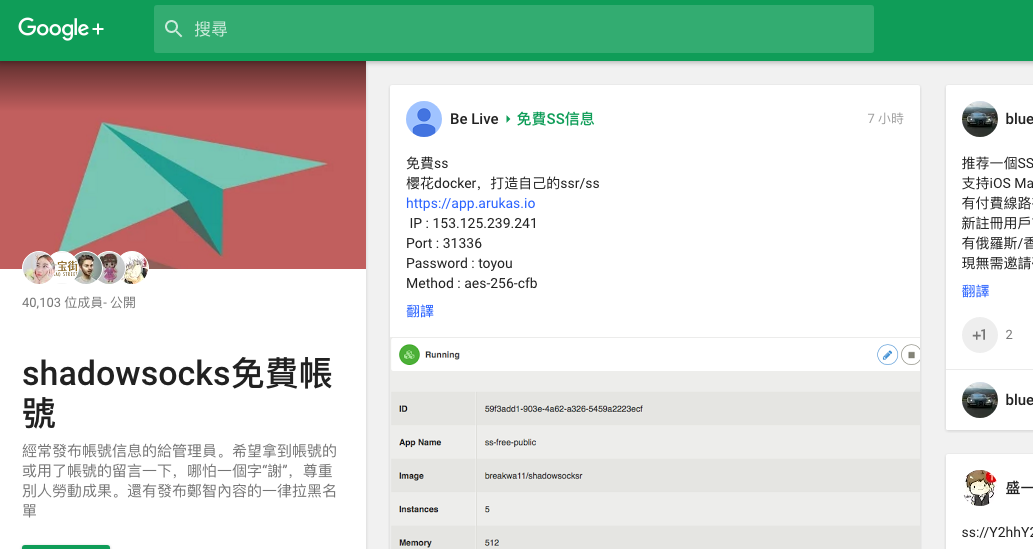Click the ss-free-public App Name value
Screen dimensions: 1033x549
coord(511,442)
